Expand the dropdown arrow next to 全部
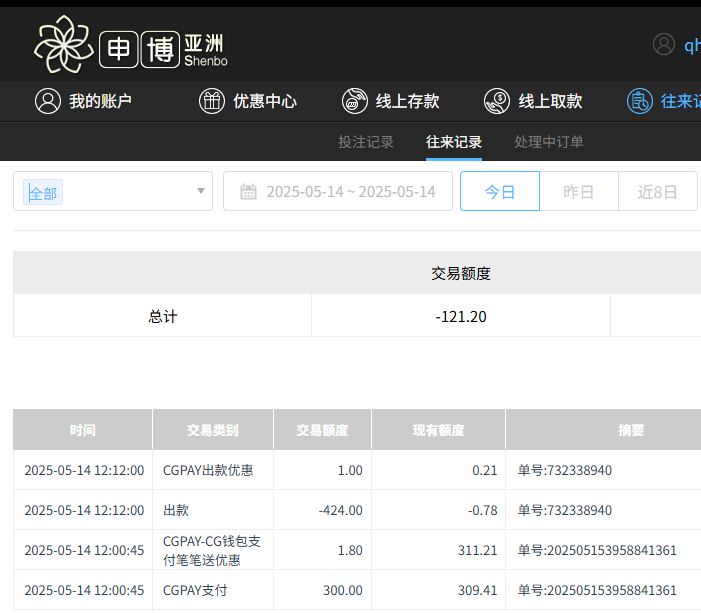This screenshot has width=701, height=613. click(x=200, y=191)
